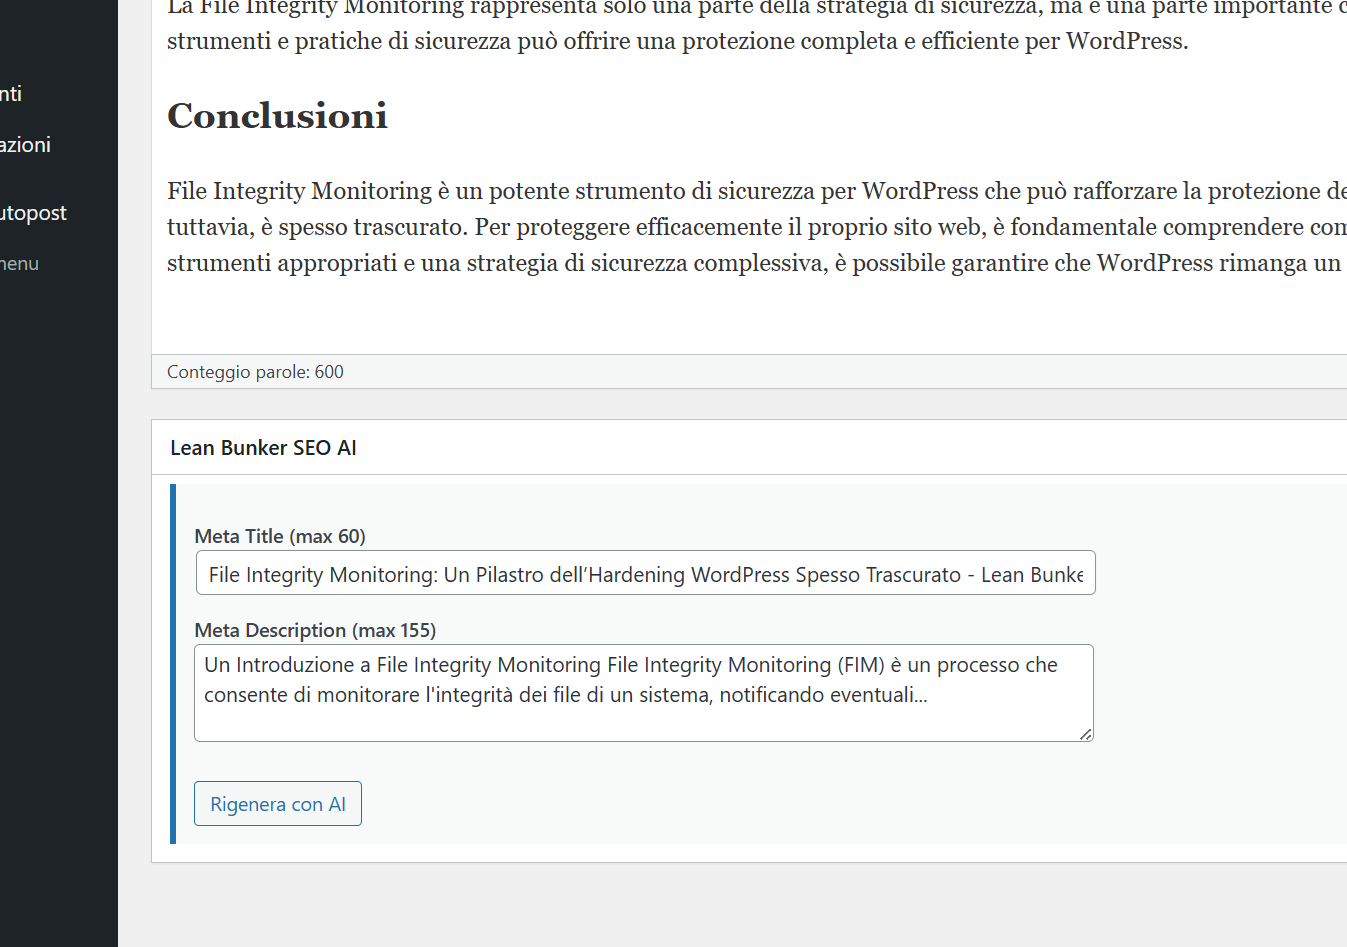Click the Rigenera con AI button

277,804
